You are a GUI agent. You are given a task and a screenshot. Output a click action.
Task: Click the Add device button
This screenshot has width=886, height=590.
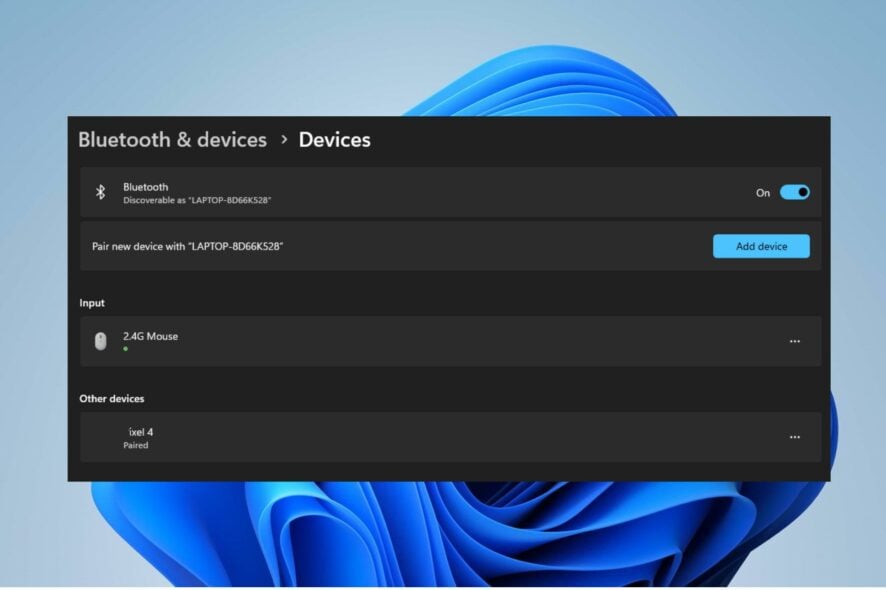761,246
